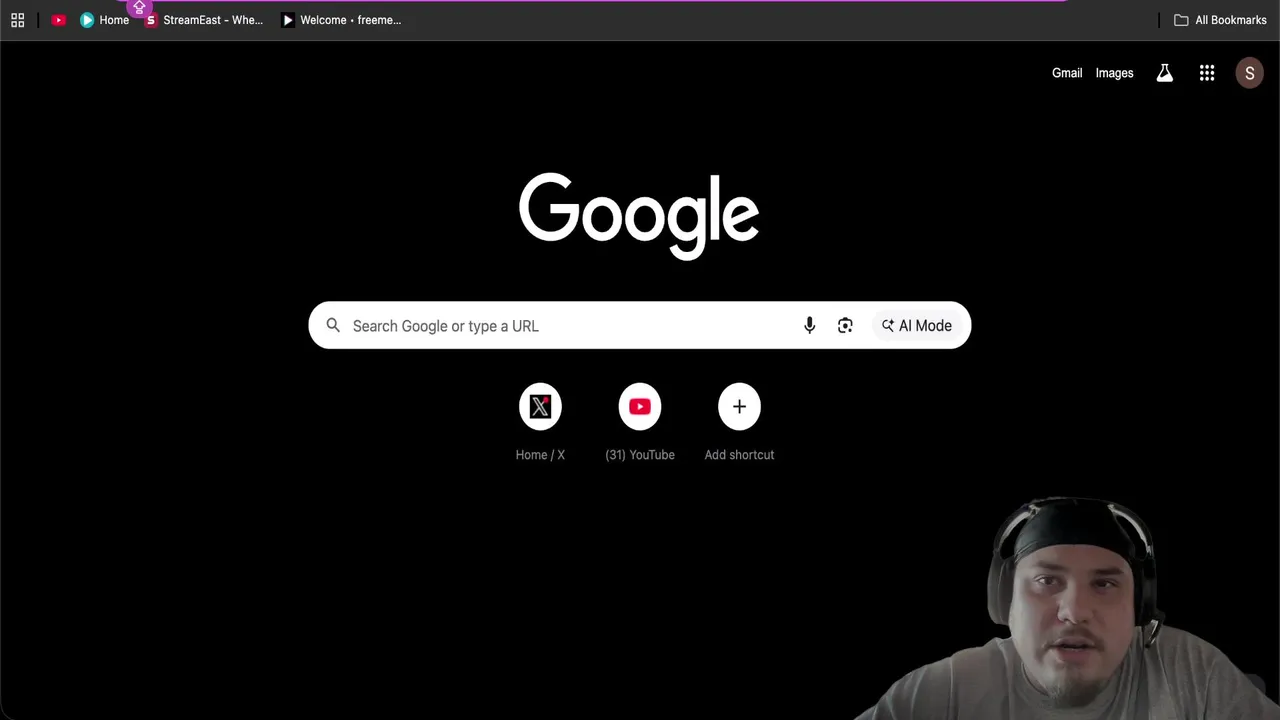Start voice search with microphone icon
The width and height of the screenshot is (1280, 720).
pos(809,326)
